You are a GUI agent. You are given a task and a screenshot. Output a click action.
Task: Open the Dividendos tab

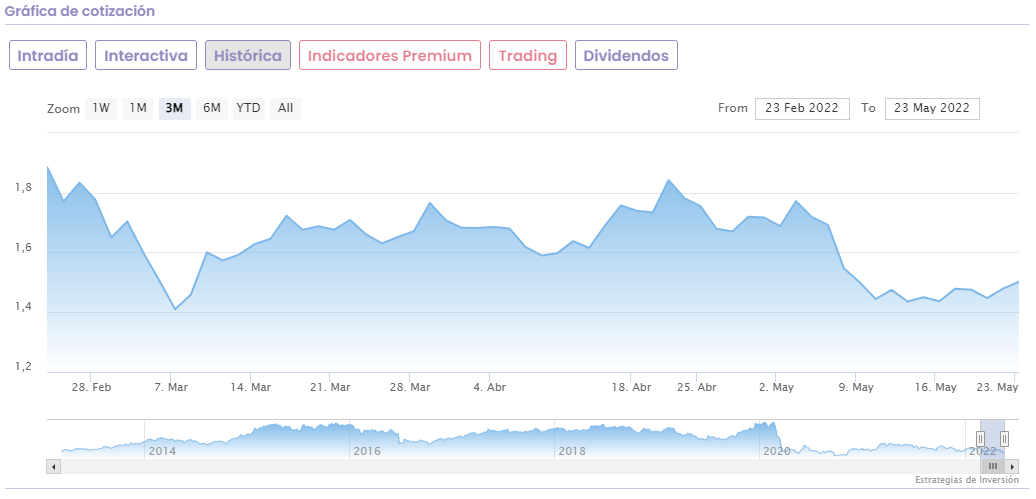[626, 55]
